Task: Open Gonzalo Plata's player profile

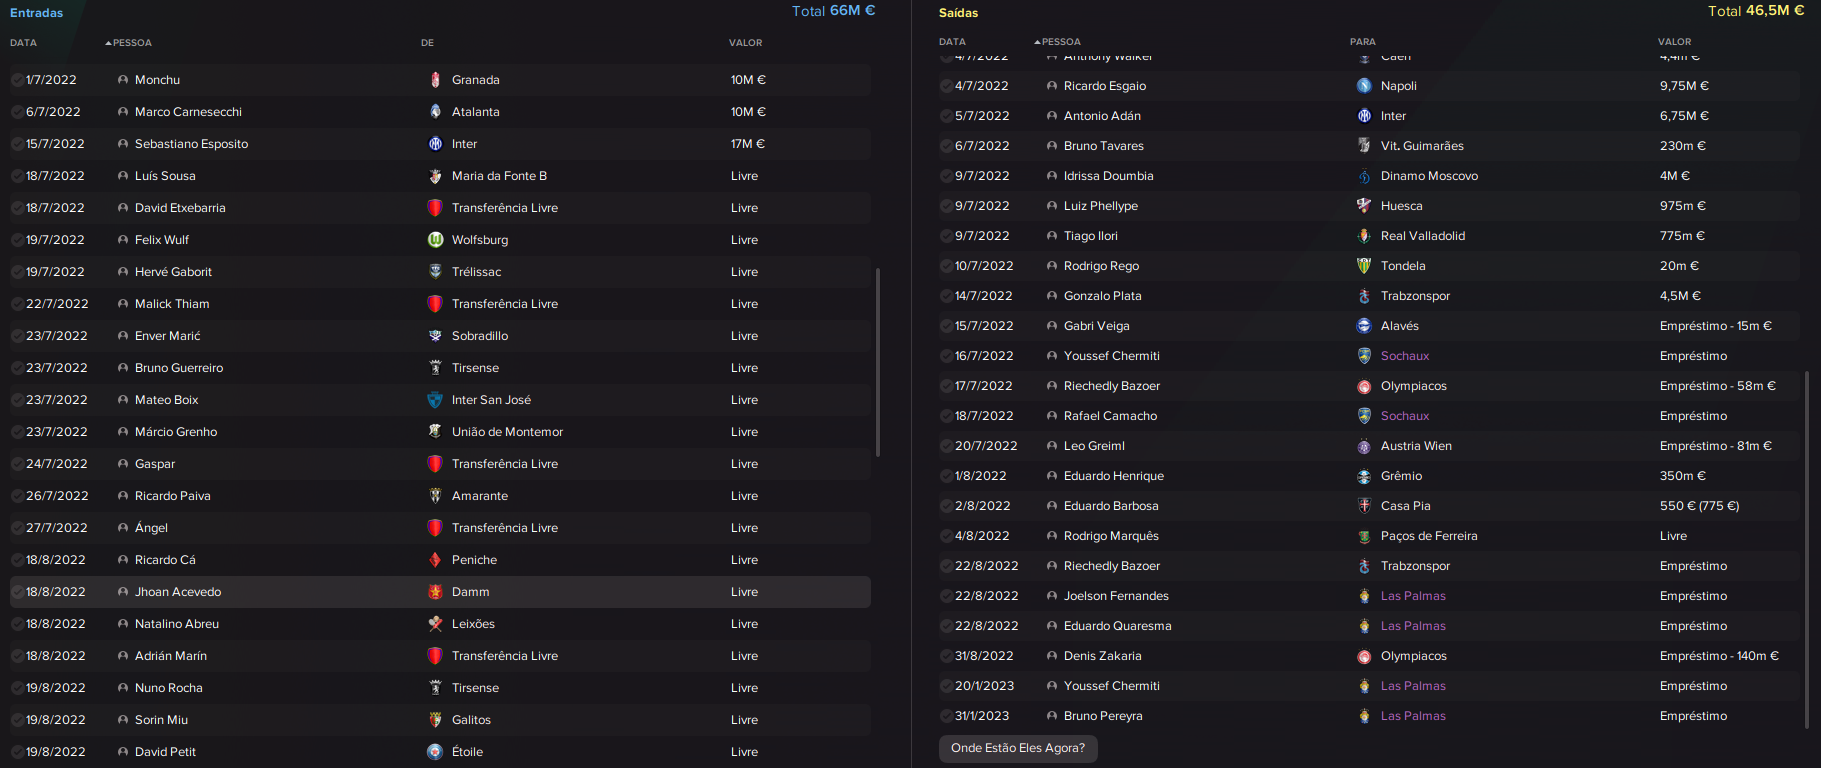Action: pyautogui.click(x=1103, y=296)
